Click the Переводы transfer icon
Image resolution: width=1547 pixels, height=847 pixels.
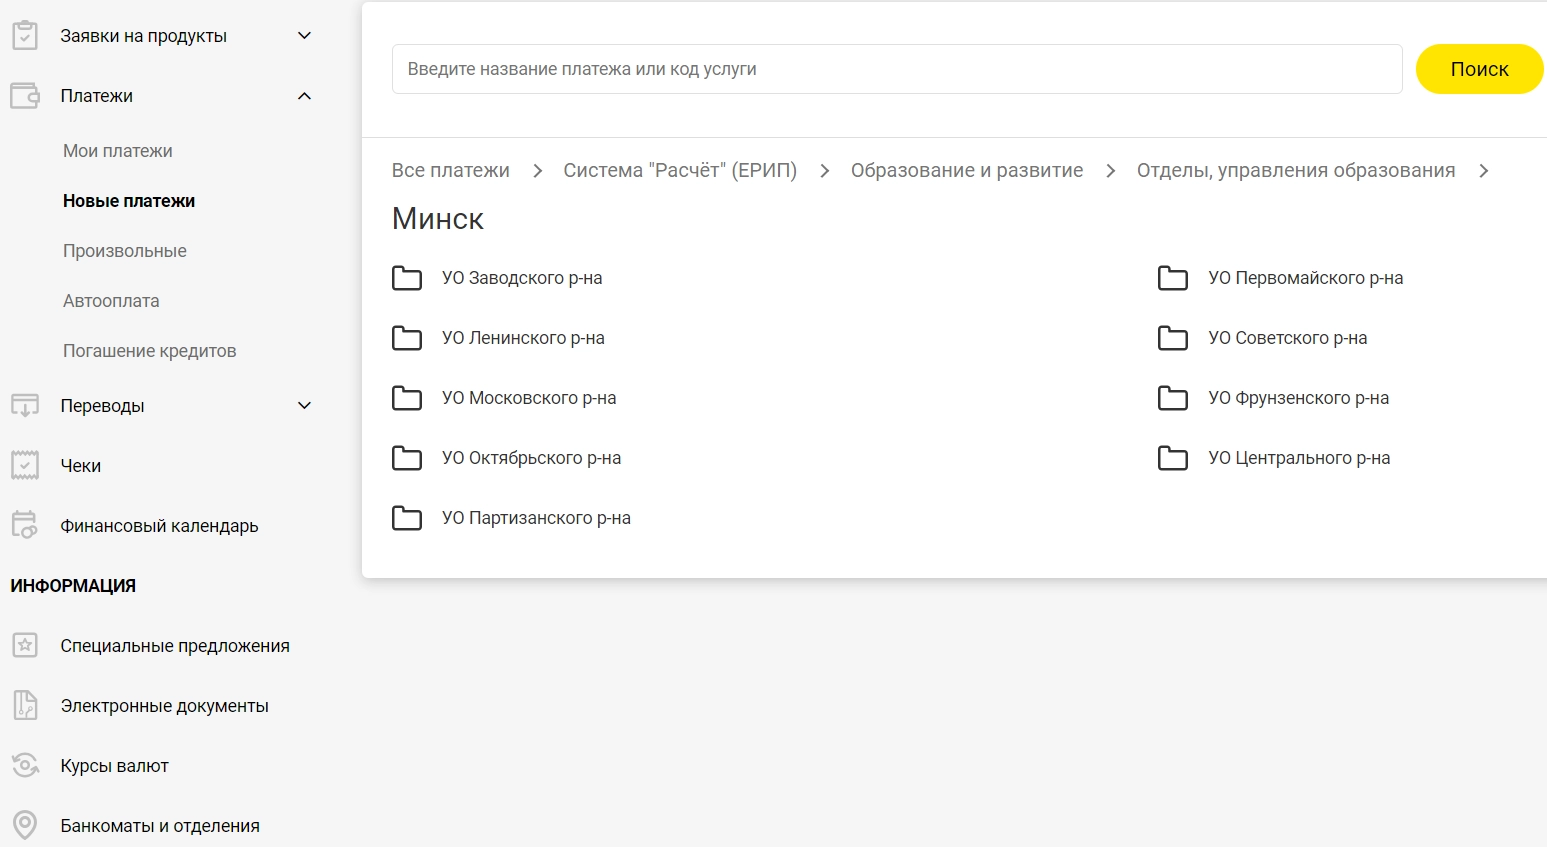pos(25,405)
